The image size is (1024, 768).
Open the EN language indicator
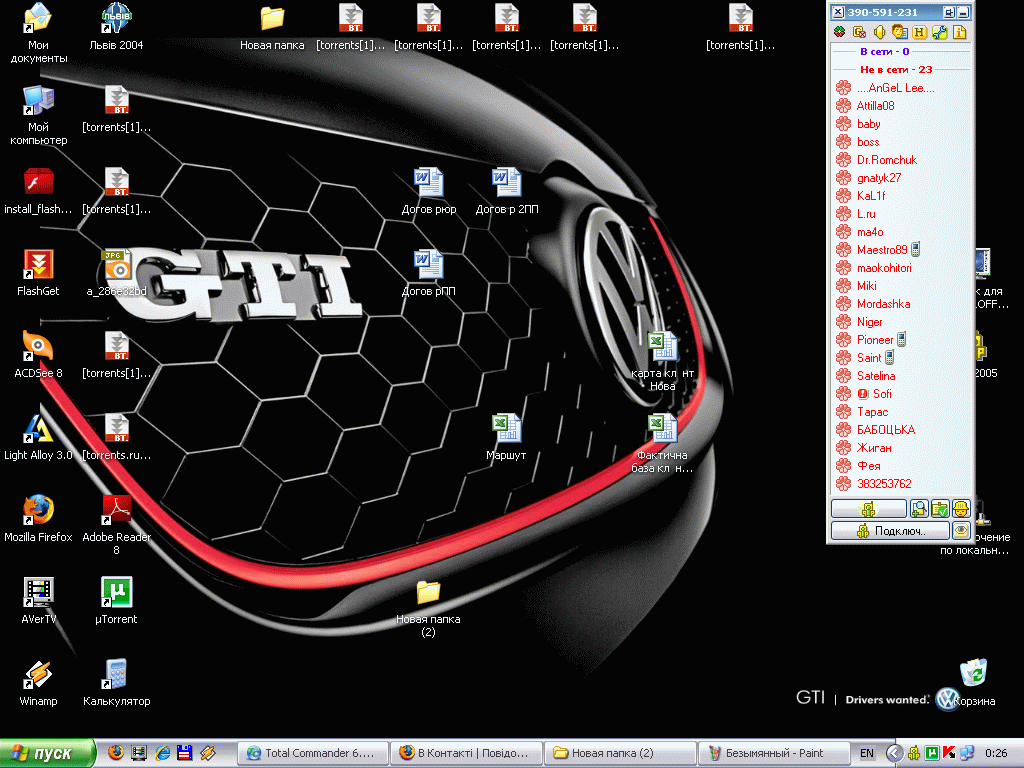point(867,753)
